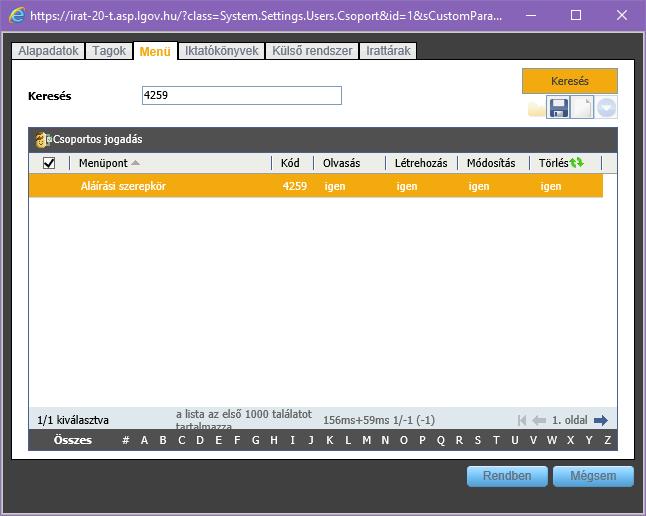Viewport: 646px width, 516px height.
Task: Click the blank page new document icon
Action: [x=582, y=107]
